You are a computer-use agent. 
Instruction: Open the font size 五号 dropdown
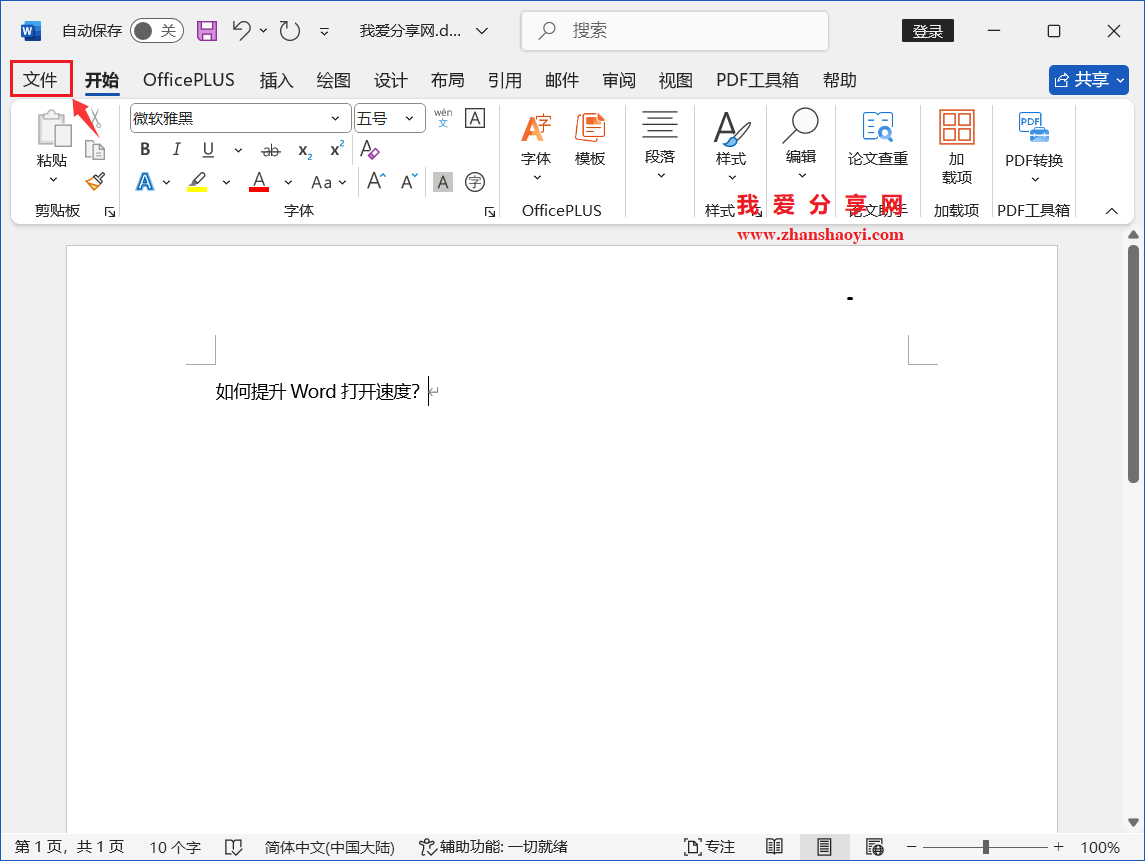pos(410,118)
